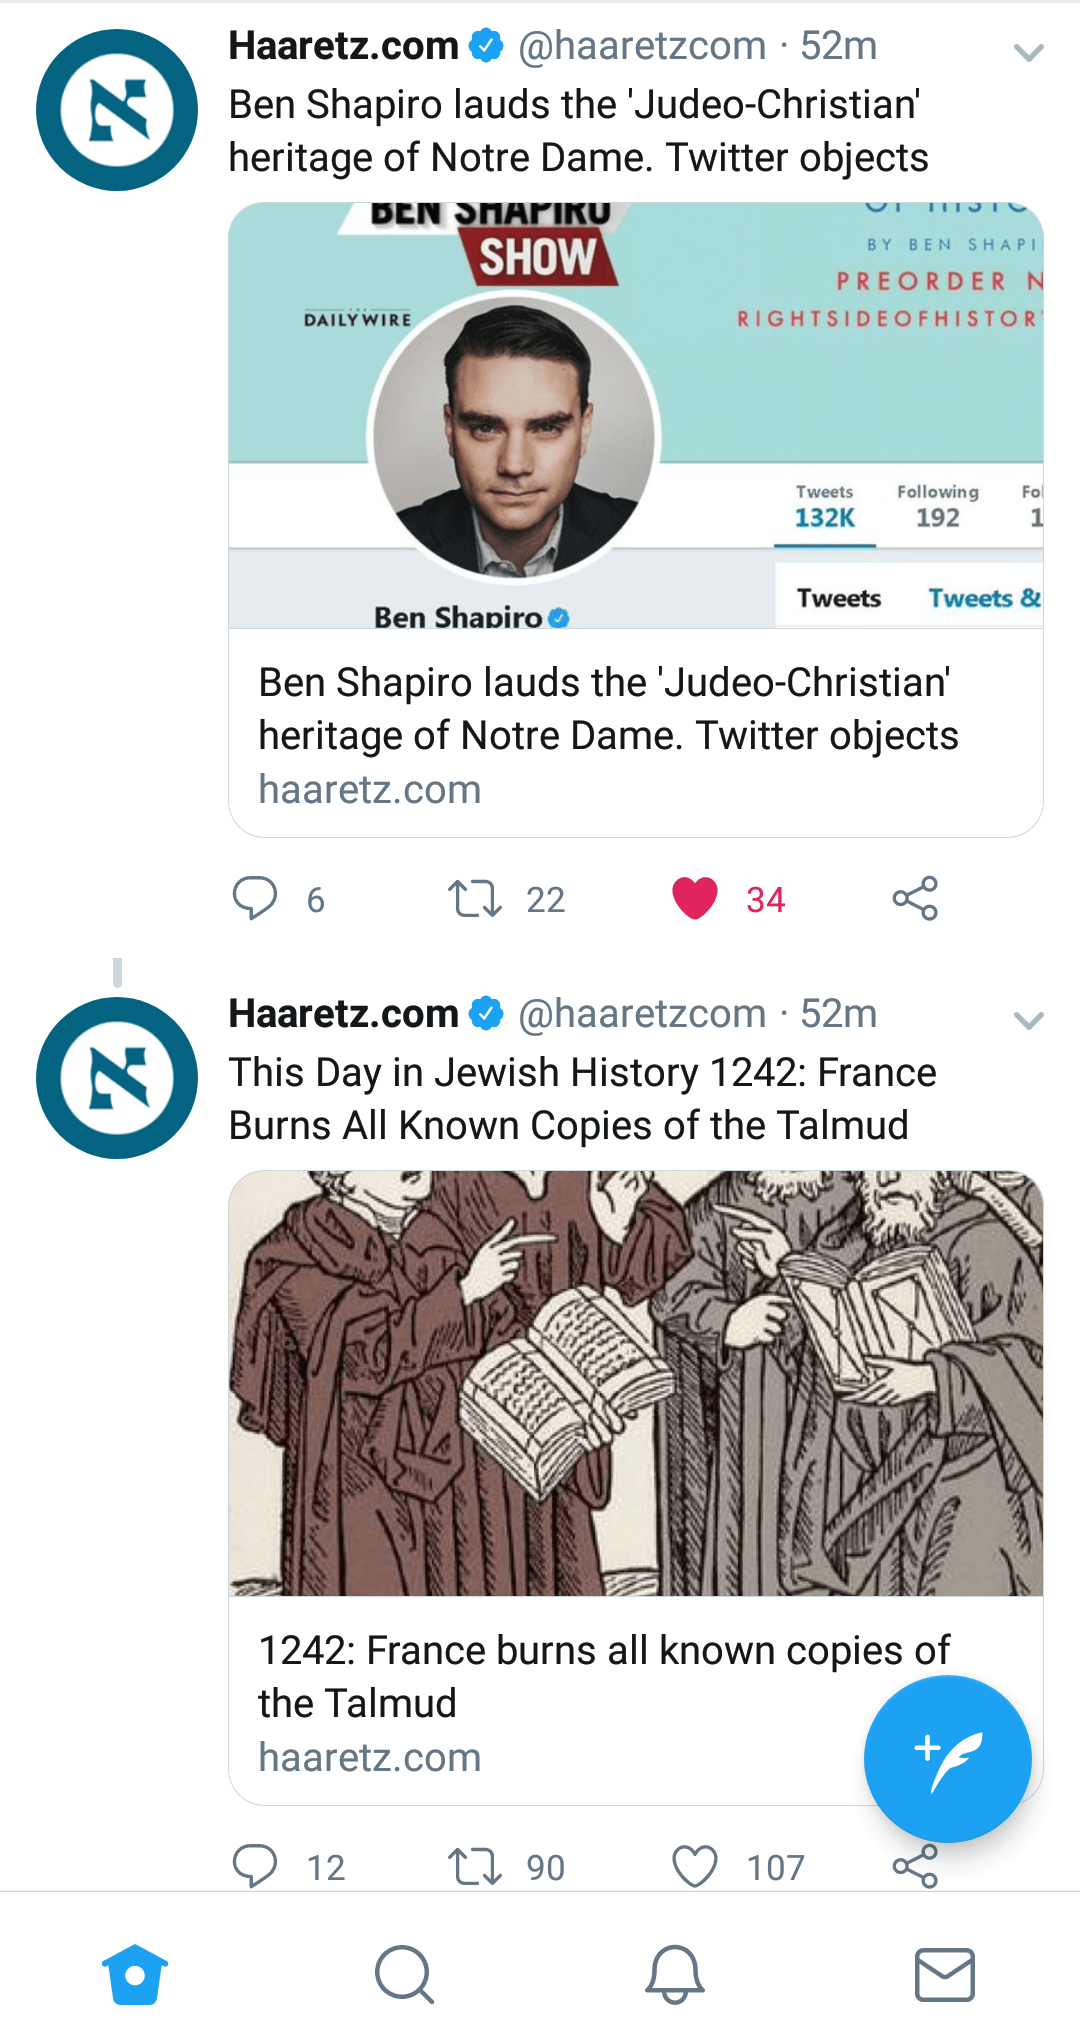Screen dimensions: 1080x2044
Task: Open @haaretzcom handle on second tweet
Action: click(642, 1014)
